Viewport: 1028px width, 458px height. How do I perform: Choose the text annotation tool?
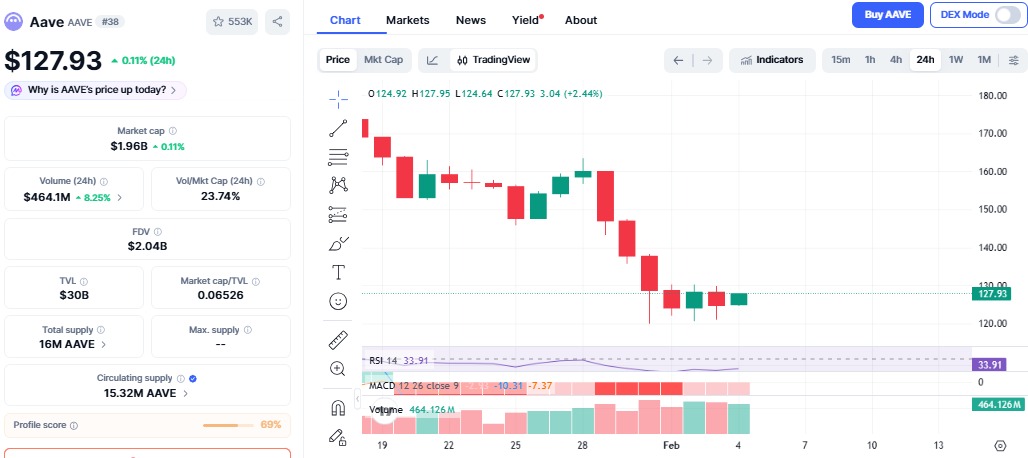coord(338,272)
